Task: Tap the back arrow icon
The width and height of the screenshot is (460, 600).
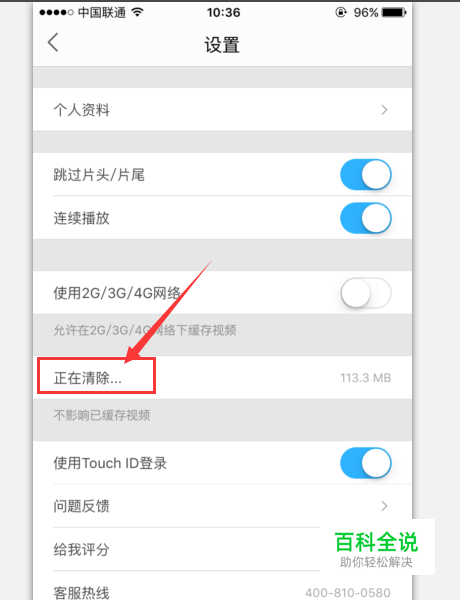Action: (53, 42)
